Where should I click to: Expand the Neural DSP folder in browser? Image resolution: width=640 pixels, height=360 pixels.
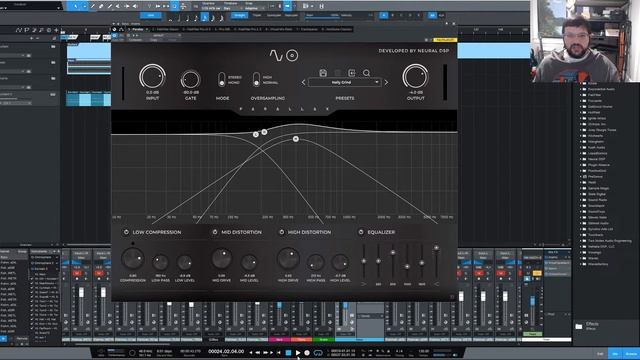click(581, 159)
